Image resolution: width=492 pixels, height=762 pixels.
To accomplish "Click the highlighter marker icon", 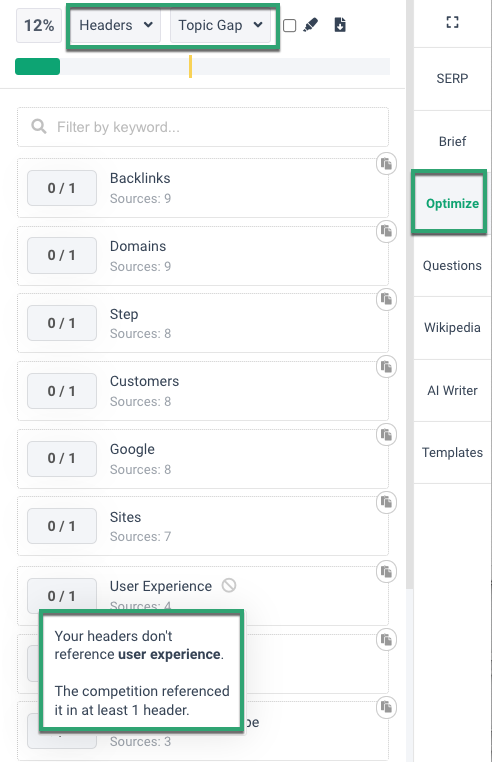I will pos(310,25).
